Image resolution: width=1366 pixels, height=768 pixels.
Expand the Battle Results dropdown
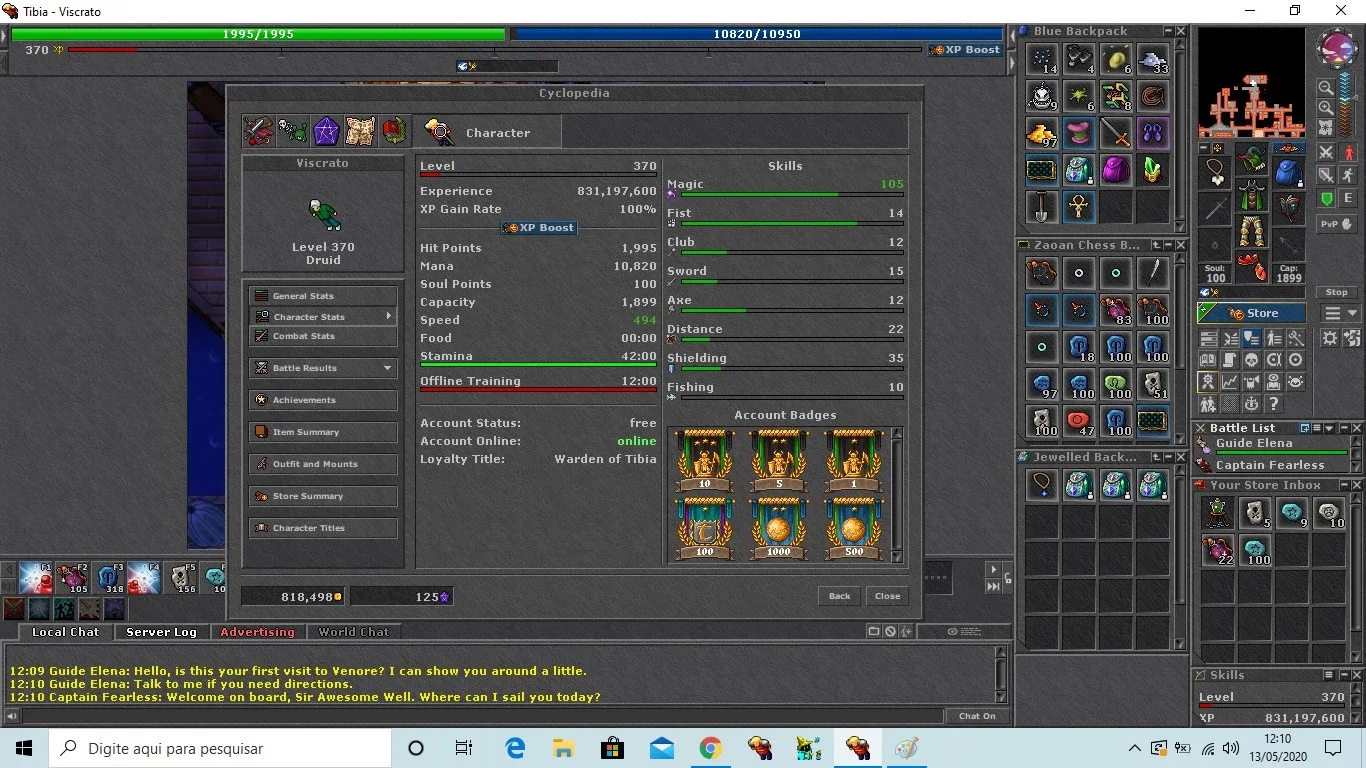point(387,368)
